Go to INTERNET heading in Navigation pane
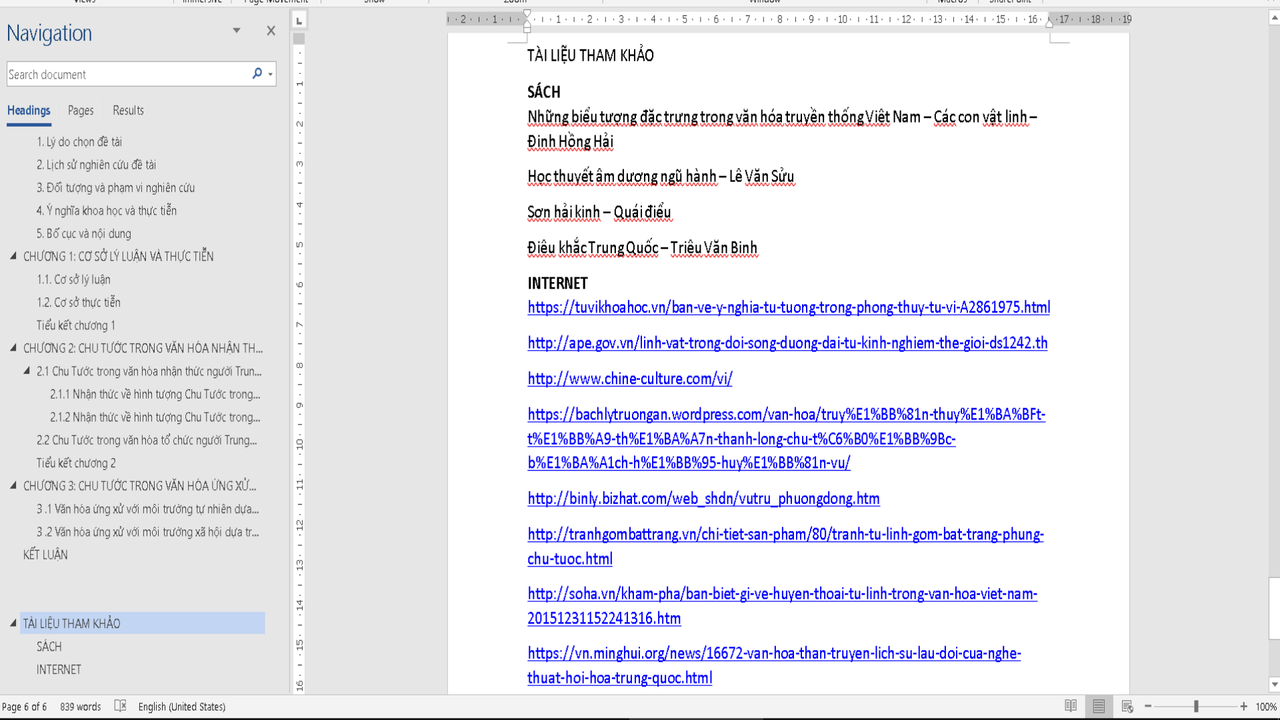 tap(59, 670)
